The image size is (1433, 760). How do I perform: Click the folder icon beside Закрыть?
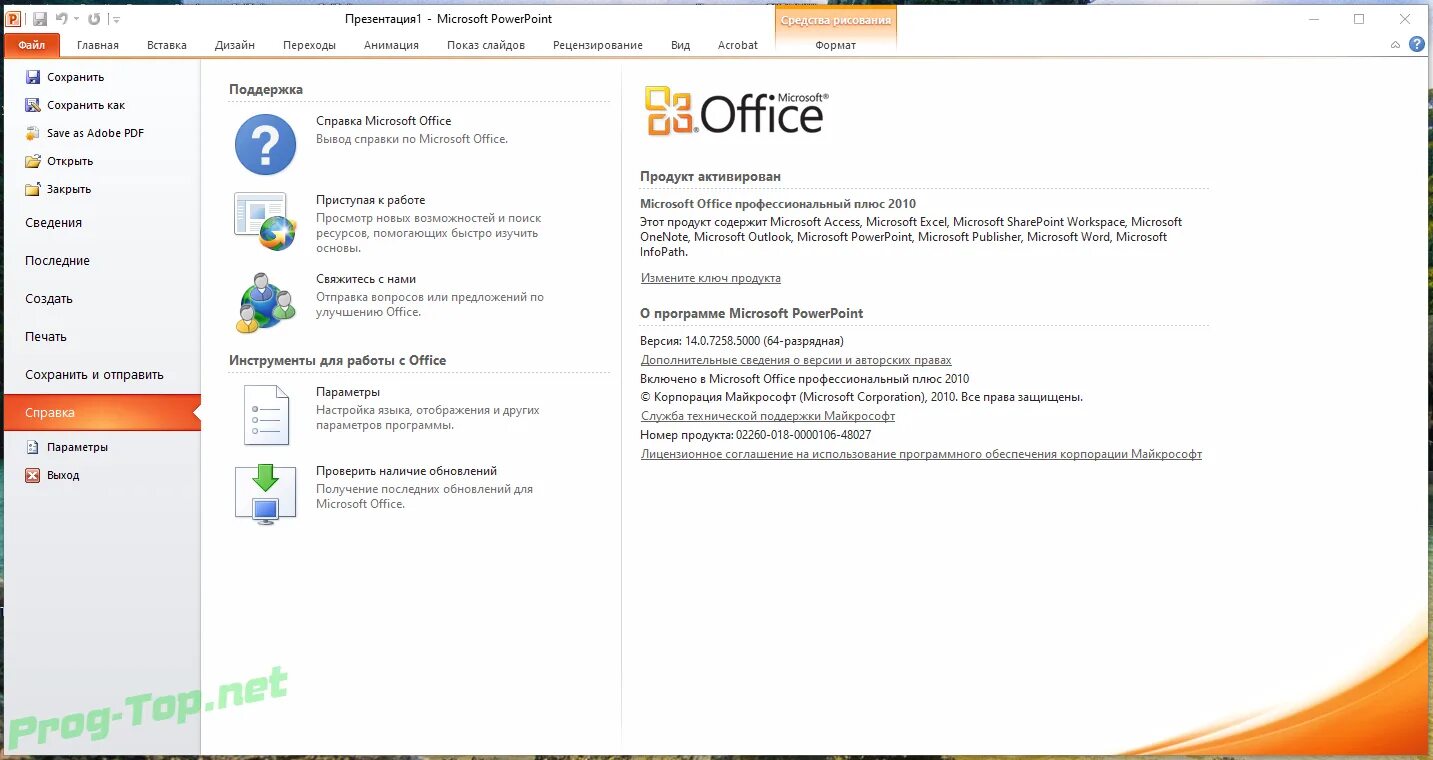point(33,189)
